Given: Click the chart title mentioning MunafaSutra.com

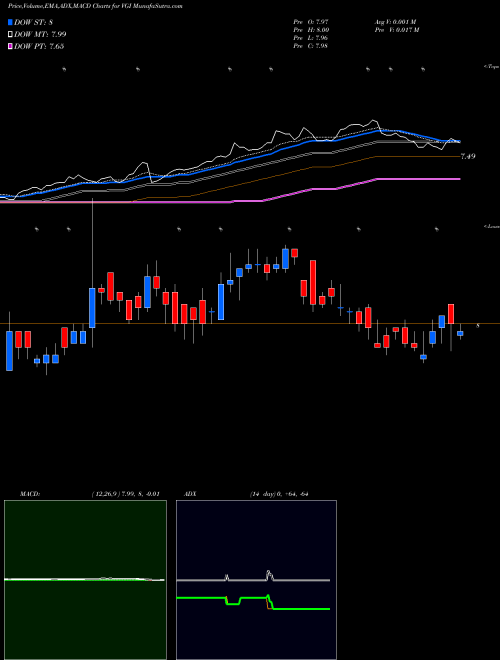Looking at the screenshot, I should coord(95,7).
